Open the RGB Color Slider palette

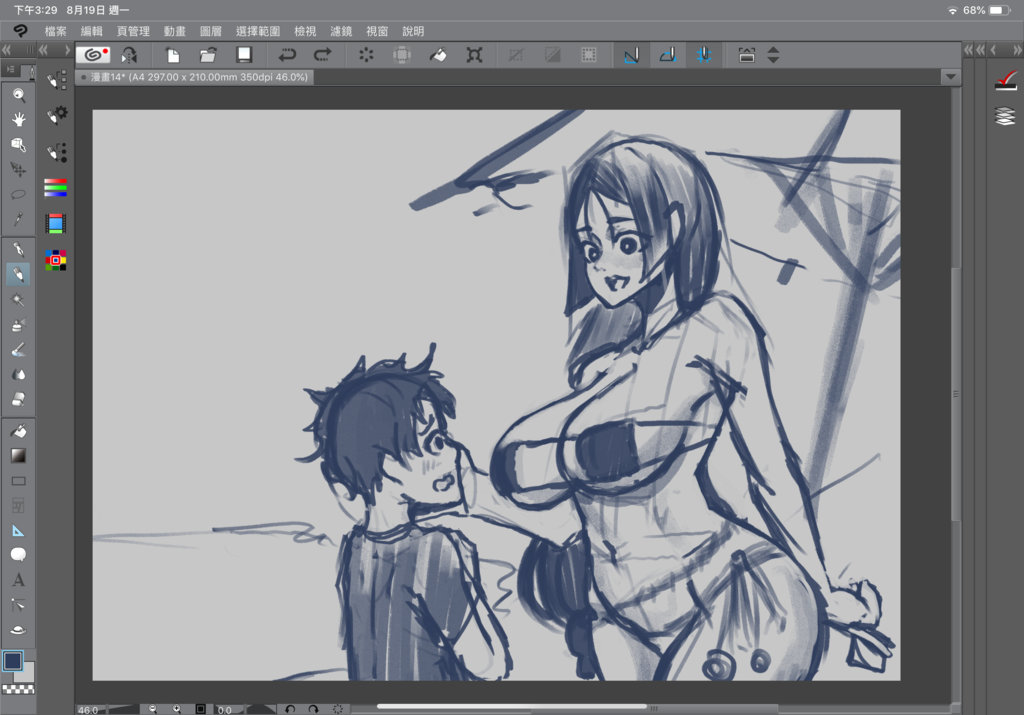[x=56, y=187]
